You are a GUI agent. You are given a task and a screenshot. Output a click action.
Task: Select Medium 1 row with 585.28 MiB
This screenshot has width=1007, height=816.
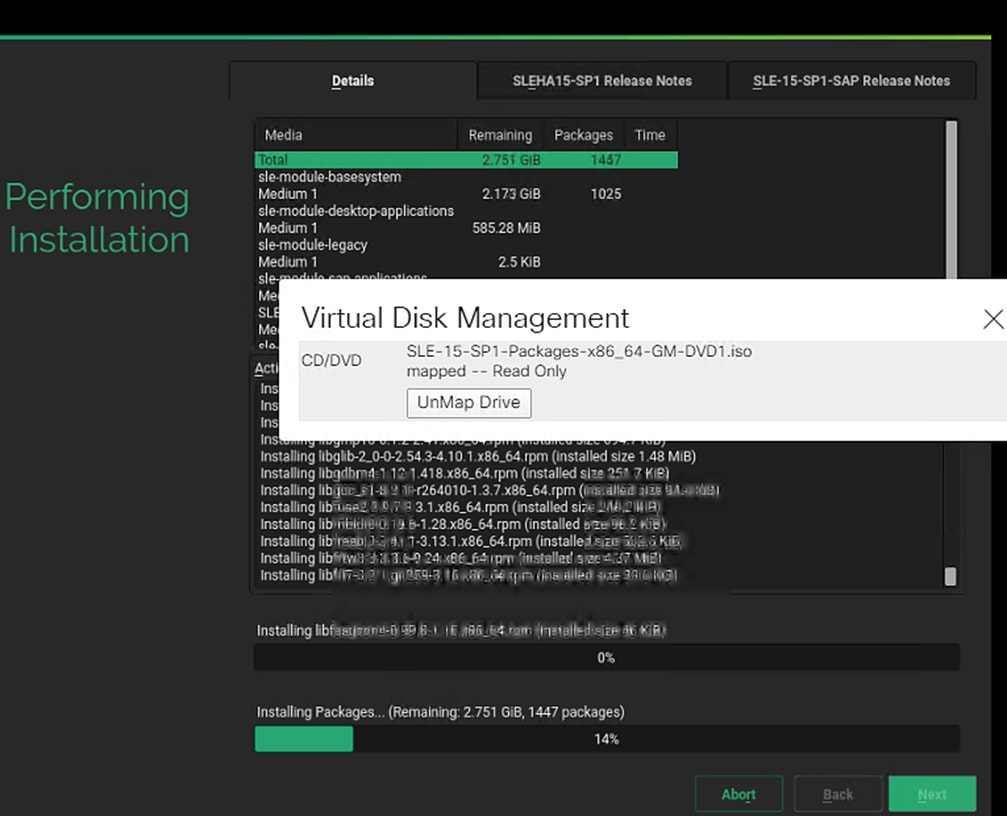tap(466, 228)
